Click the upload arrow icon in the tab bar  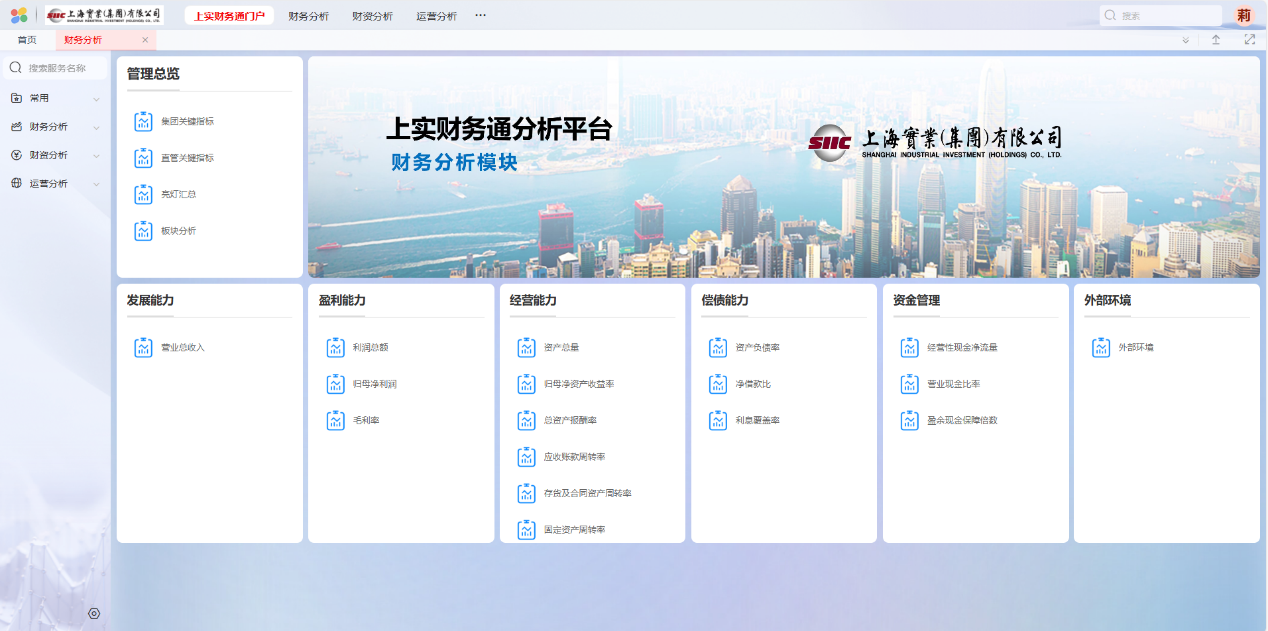[x=1216, y=40]
